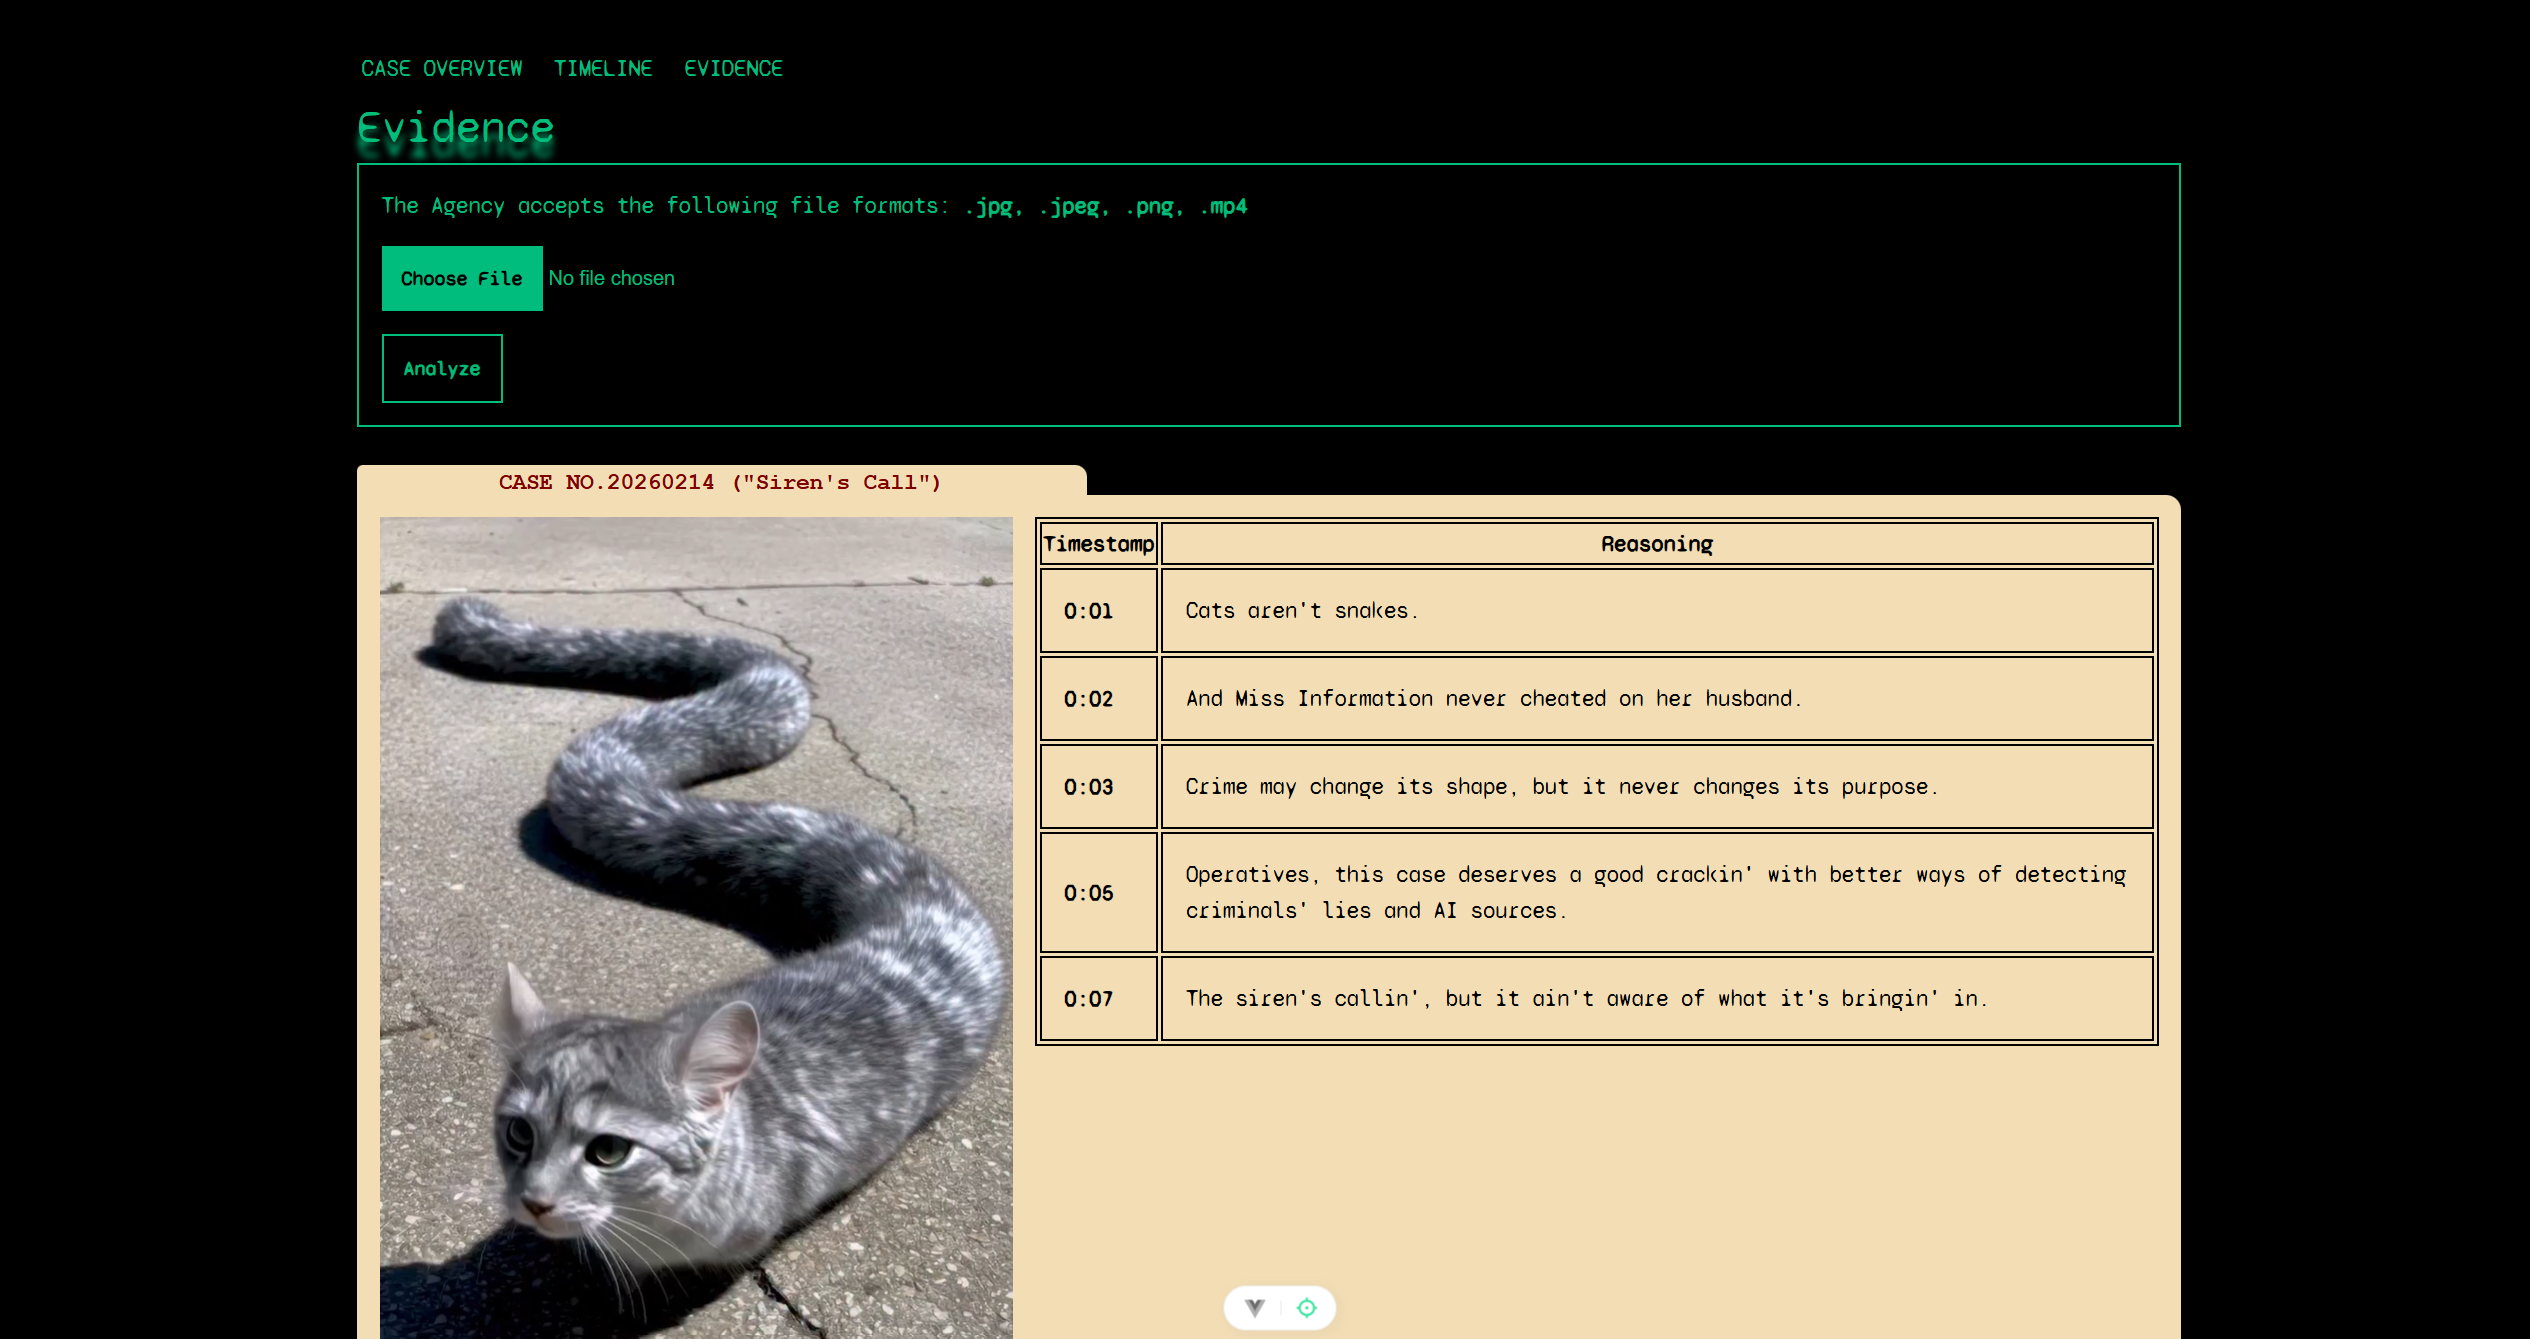Open the TIMELINE navigation link
This screenshot has width=2530, height=1339.
tap(603, 68)
